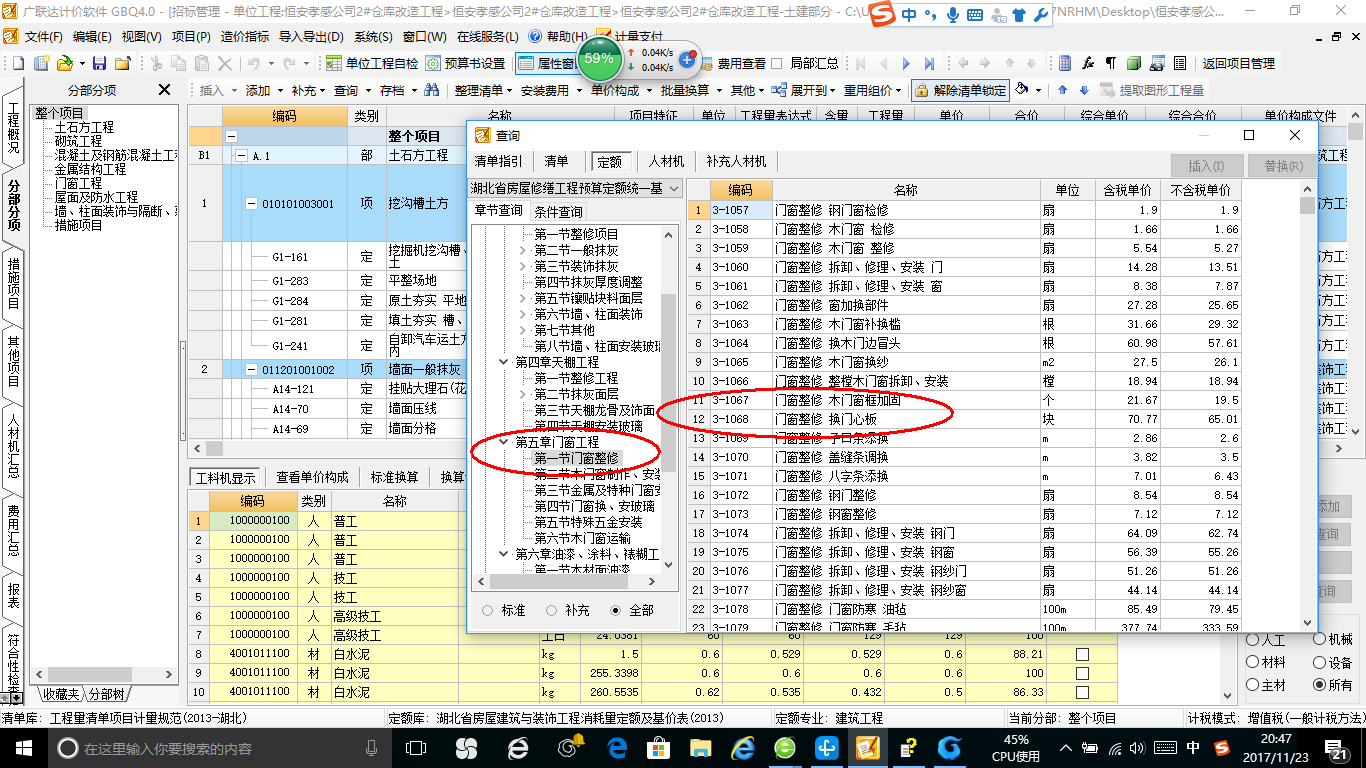Screen dimensions: 1366x768
Task: Switch to 人材机 tab in query dialog
Action: [x=666, y=161]
